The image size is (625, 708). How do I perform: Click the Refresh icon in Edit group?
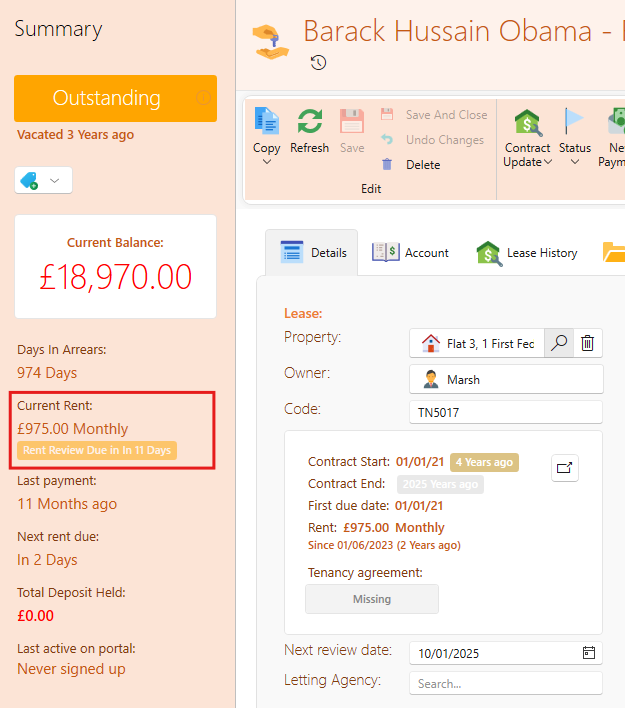pos(309,121)
